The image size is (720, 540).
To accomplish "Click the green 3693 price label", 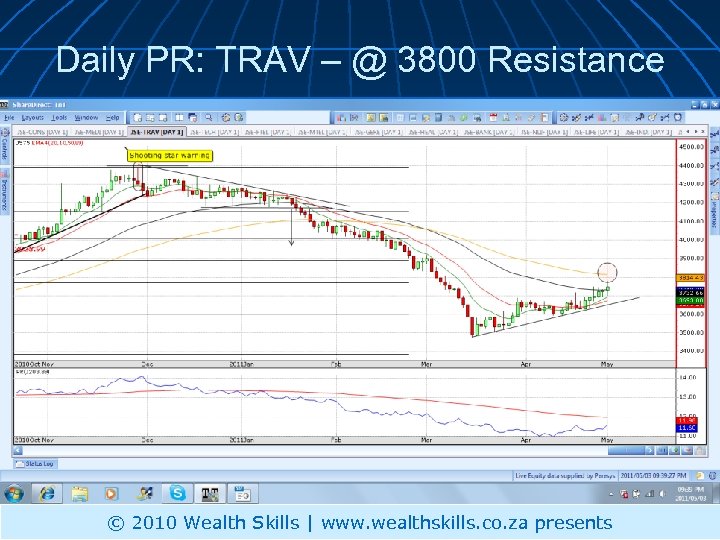I will [x=690, y=300].
